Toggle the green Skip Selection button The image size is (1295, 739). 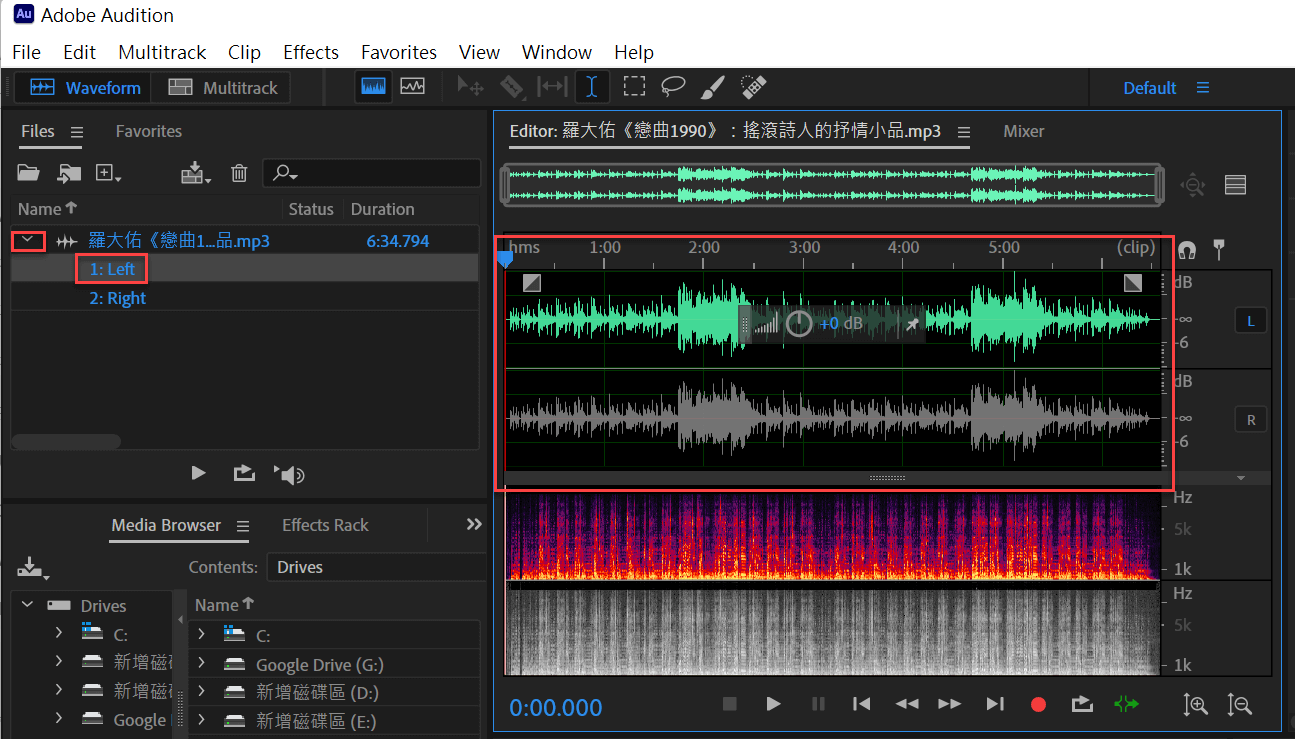[x=1126, y=704]
